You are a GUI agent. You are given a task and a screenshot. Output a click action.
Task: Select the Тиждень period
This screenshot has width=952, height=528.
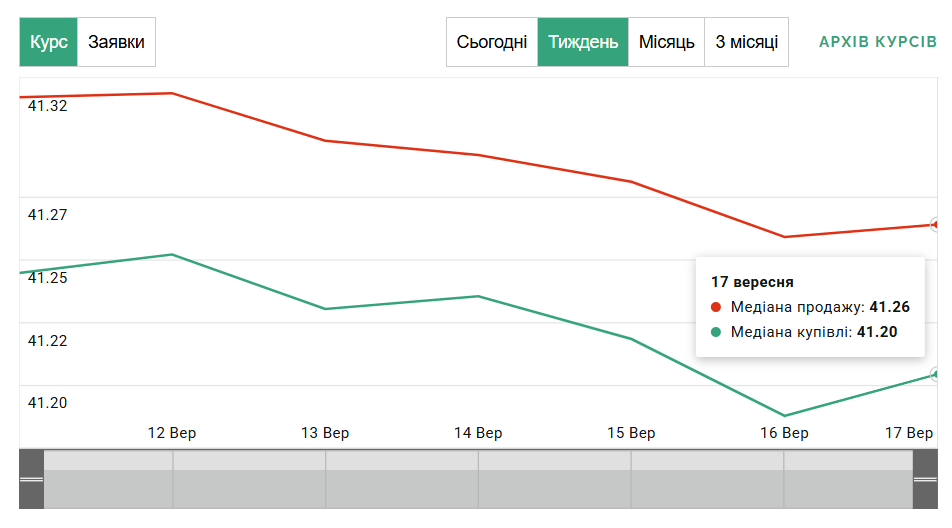click(583, 42)
